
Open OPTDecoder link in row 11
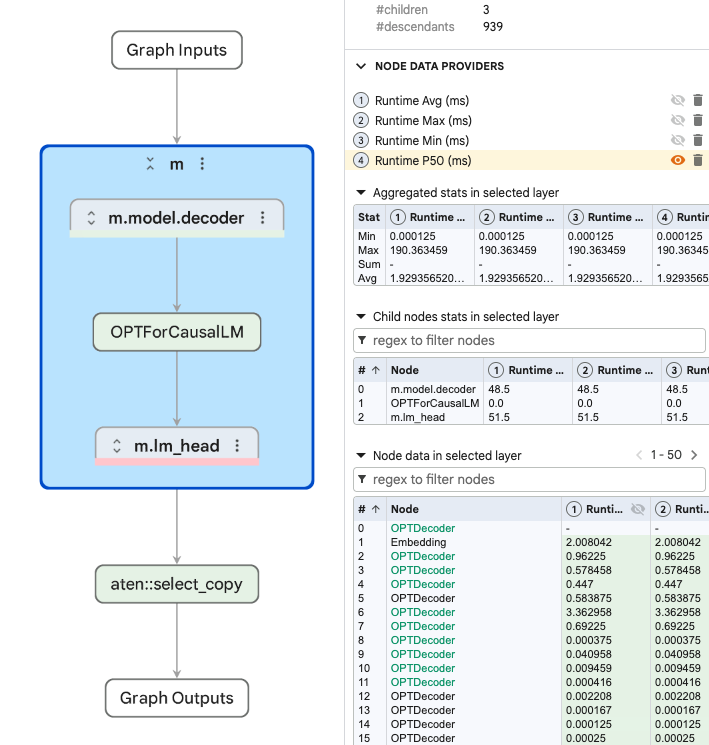[422, 682]
